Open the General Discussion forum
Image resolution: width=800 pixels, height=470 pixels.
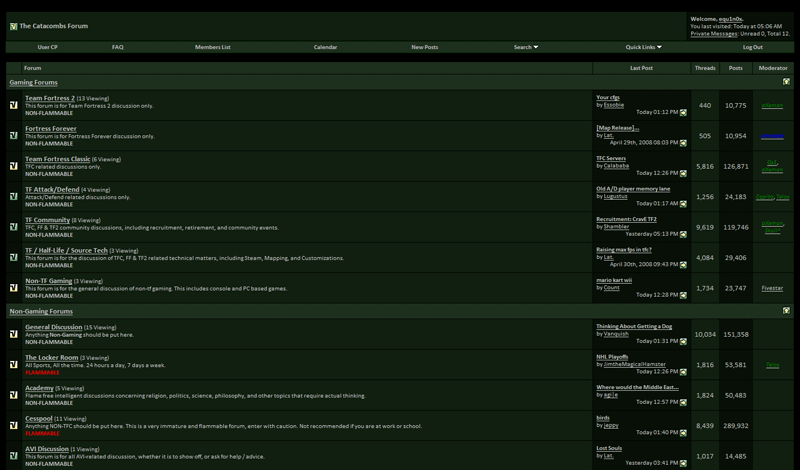point(54,327)
